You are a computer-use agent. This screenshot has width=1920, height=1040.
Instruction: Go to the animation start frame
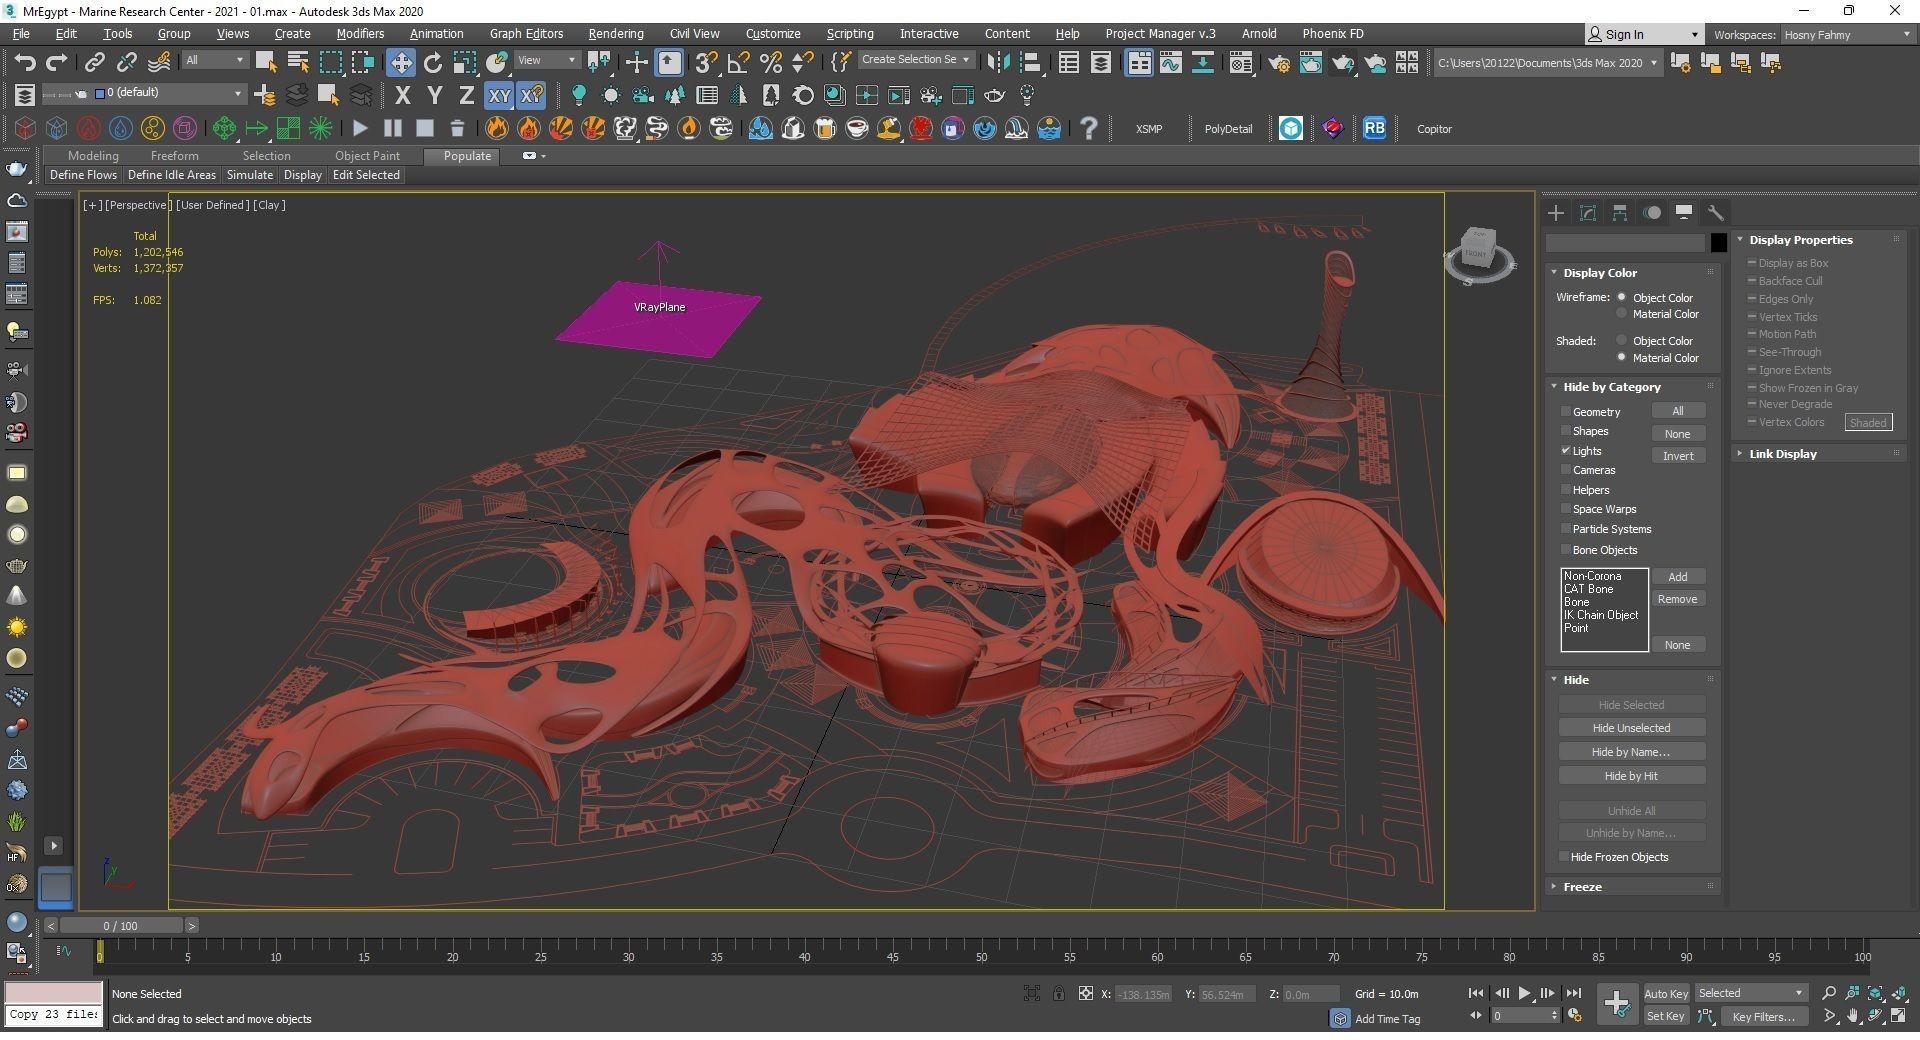point(1475,993)
